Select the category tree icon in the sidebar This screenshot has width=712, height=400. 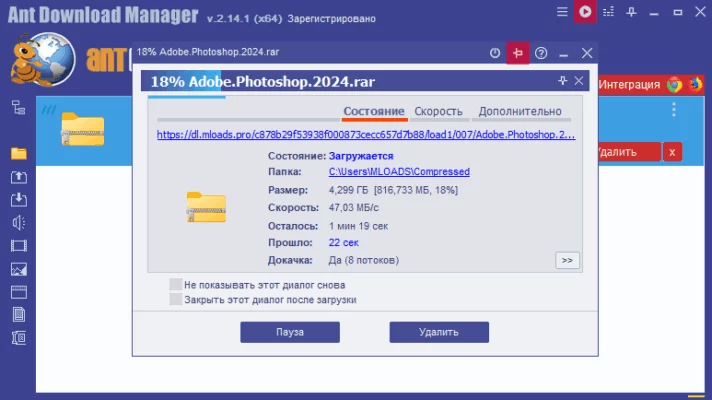(x=19, y=108)
